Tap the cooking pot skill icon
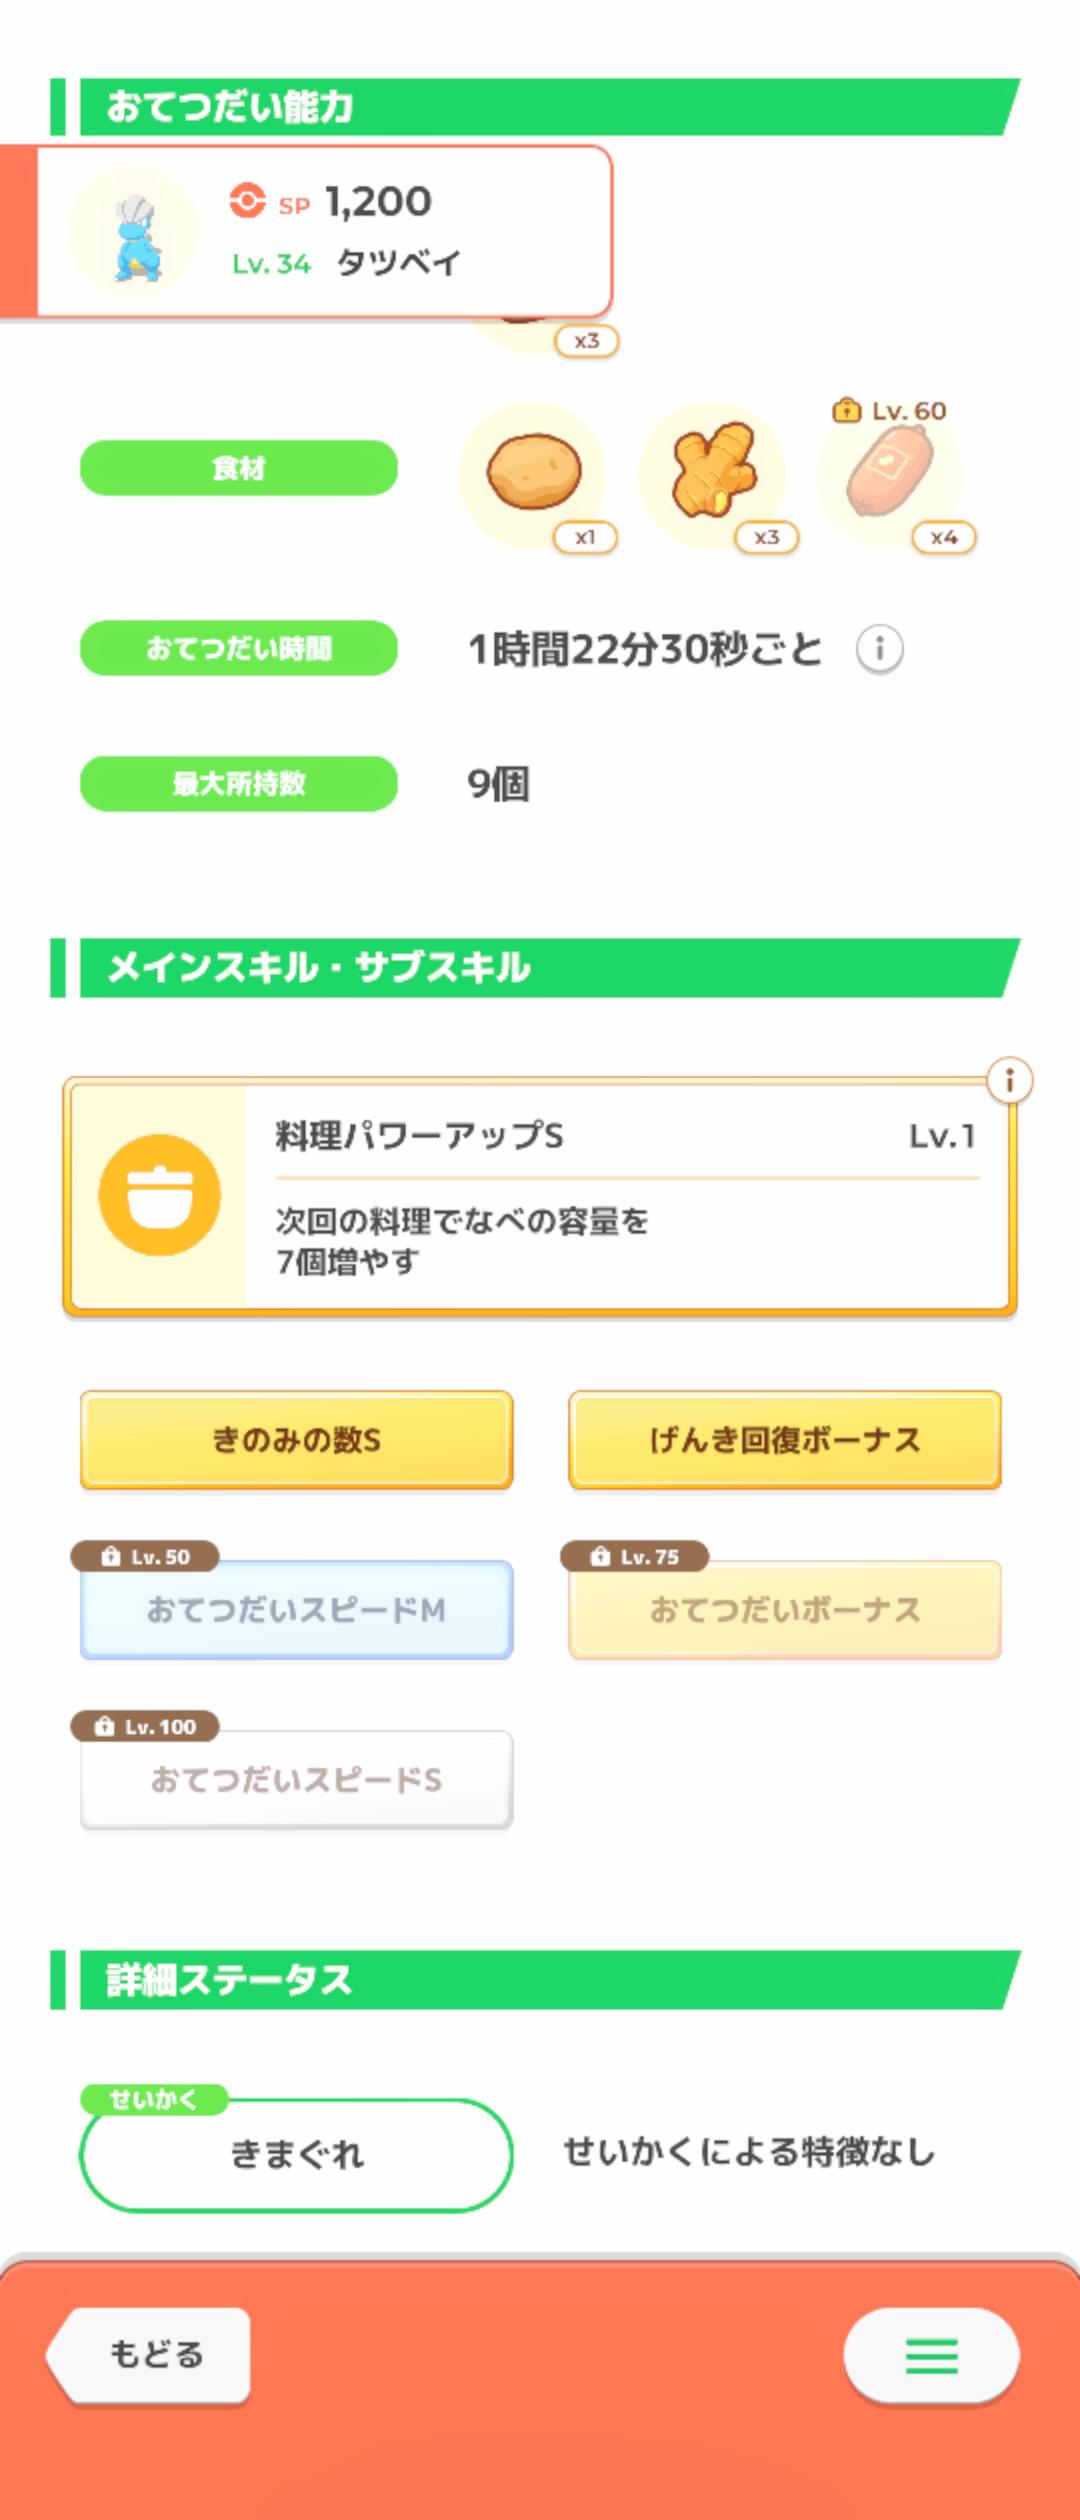 (160, 1195)
